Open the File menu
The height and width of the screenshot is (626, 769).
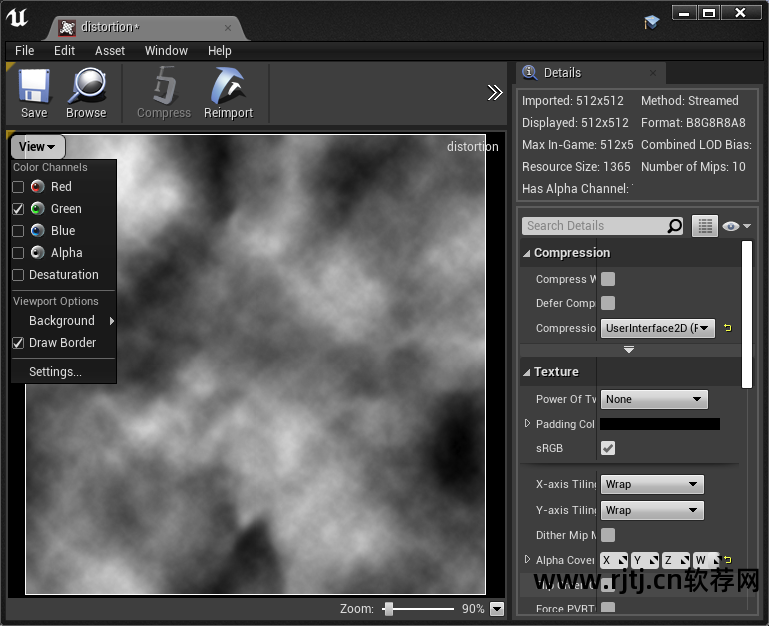tap(25, 51)
